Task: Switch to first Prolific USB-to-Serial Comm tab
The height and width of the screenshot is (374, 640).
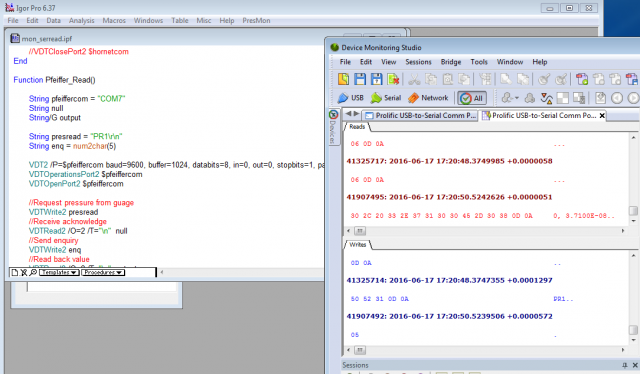Action: pos(421,116)
